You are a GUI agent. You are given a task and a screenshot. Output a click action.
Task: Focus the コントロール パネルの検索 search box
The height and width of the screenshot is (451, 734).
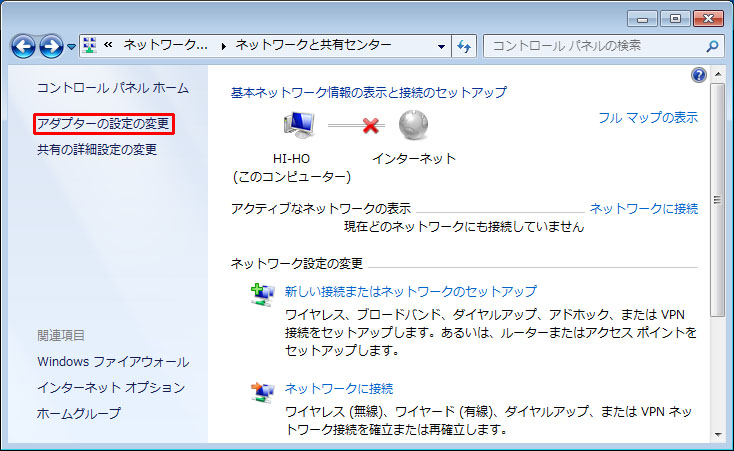(604, 46)
